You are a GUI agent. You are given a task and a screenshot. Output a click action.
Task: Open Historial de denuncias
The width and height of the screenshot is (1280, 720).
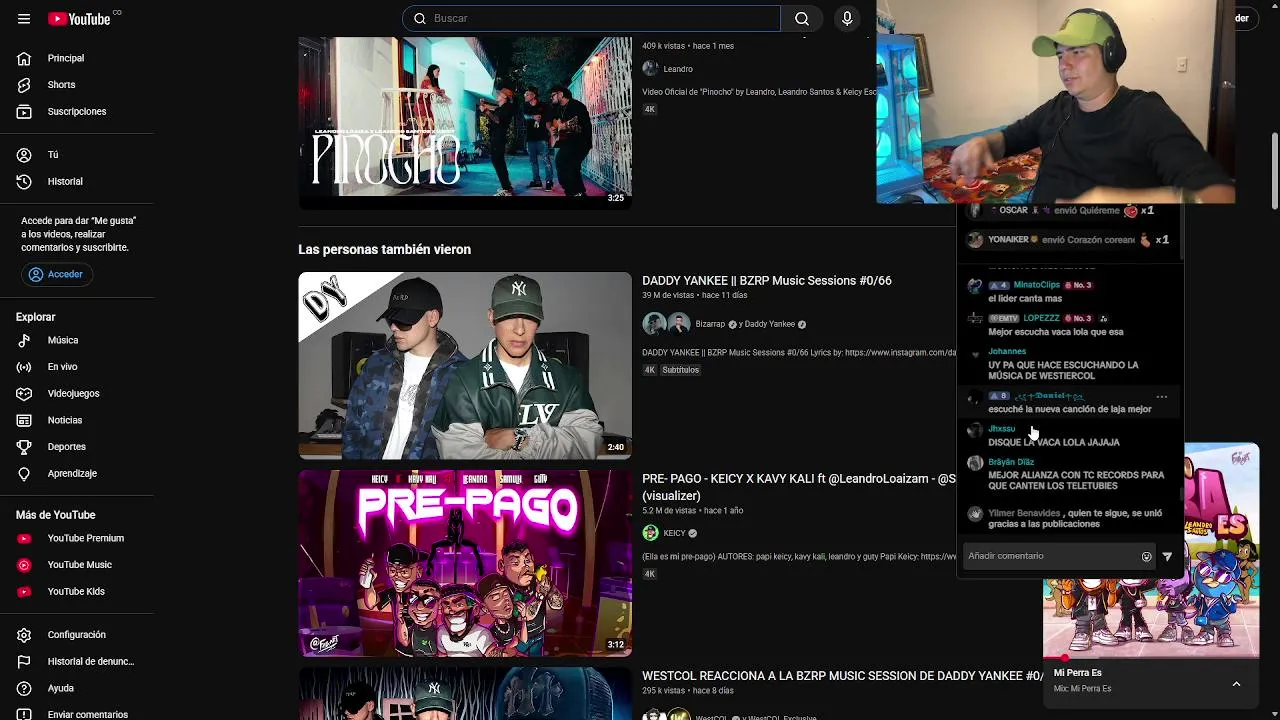(x=77, y=661)
